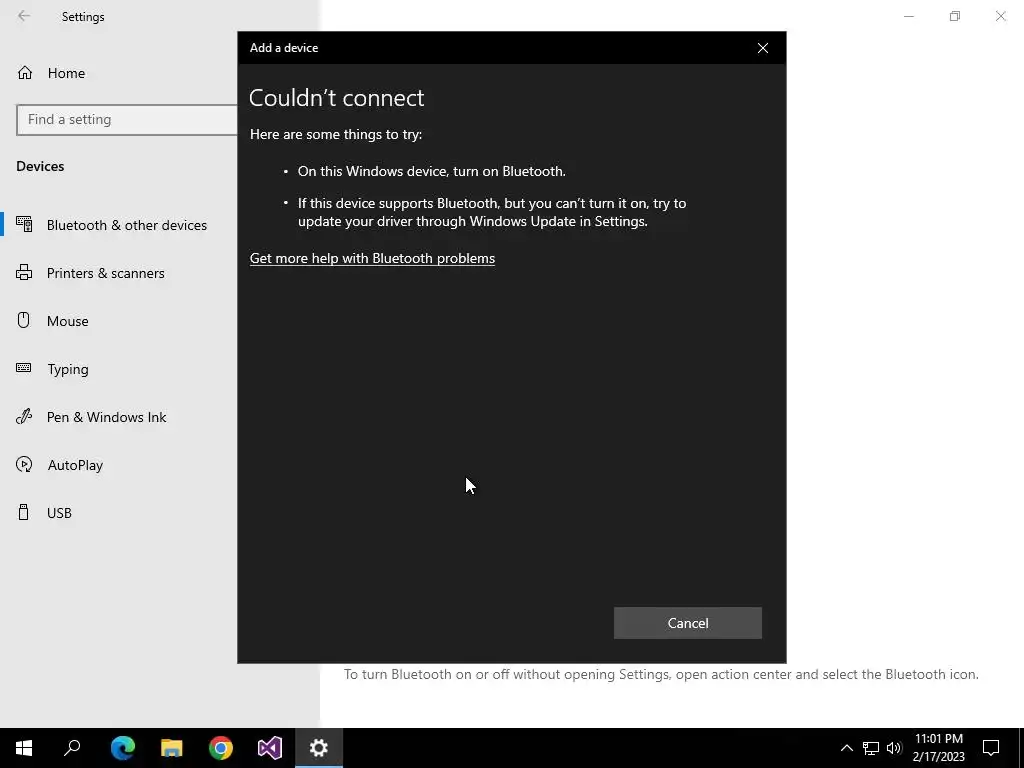Click the Add a device title text
Viewport: 1024px width, 768px height.
coord(283,48)
